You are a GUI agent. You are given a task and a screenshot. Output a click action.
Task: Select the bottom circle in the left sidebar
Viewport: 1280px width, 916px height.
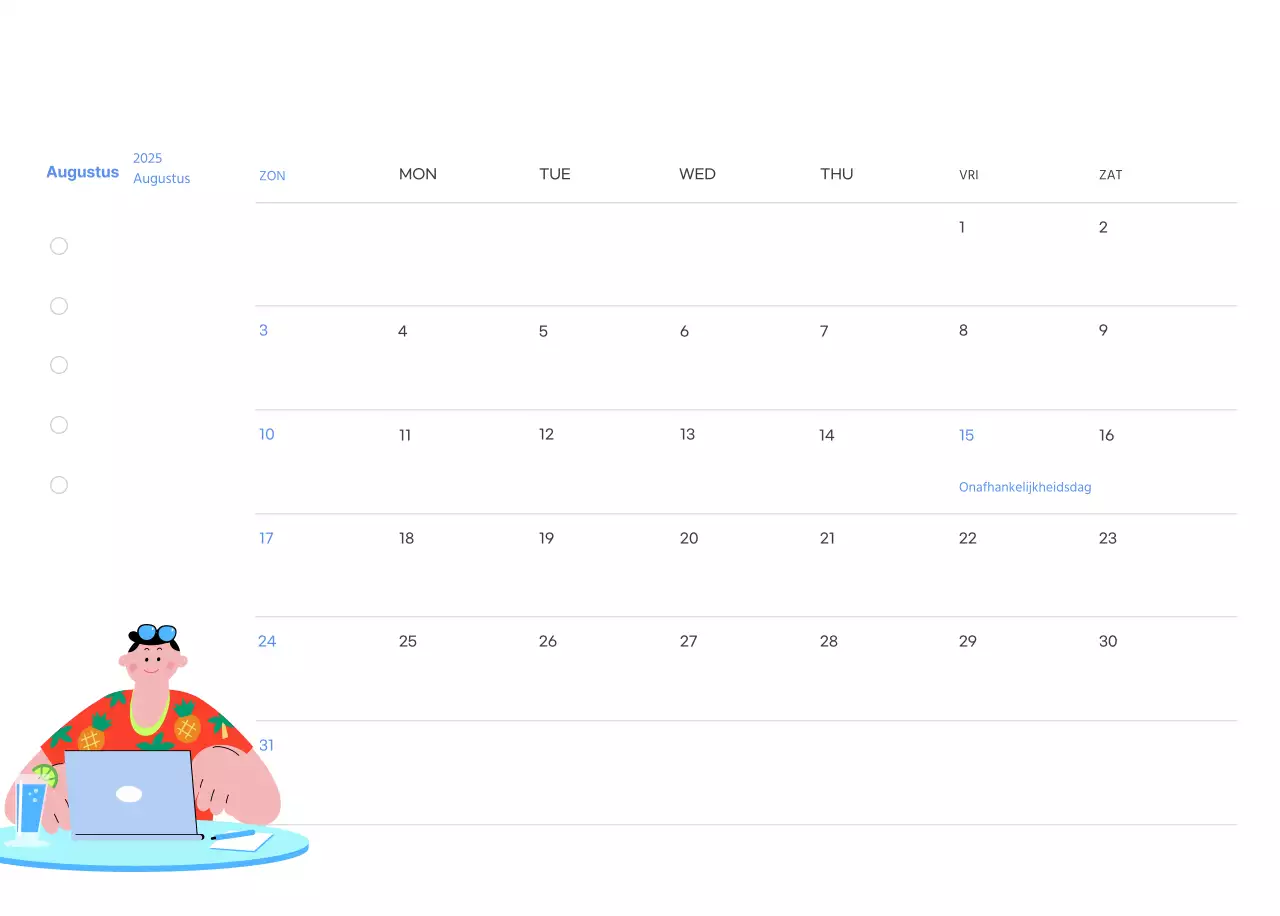[x=58, y=484]
